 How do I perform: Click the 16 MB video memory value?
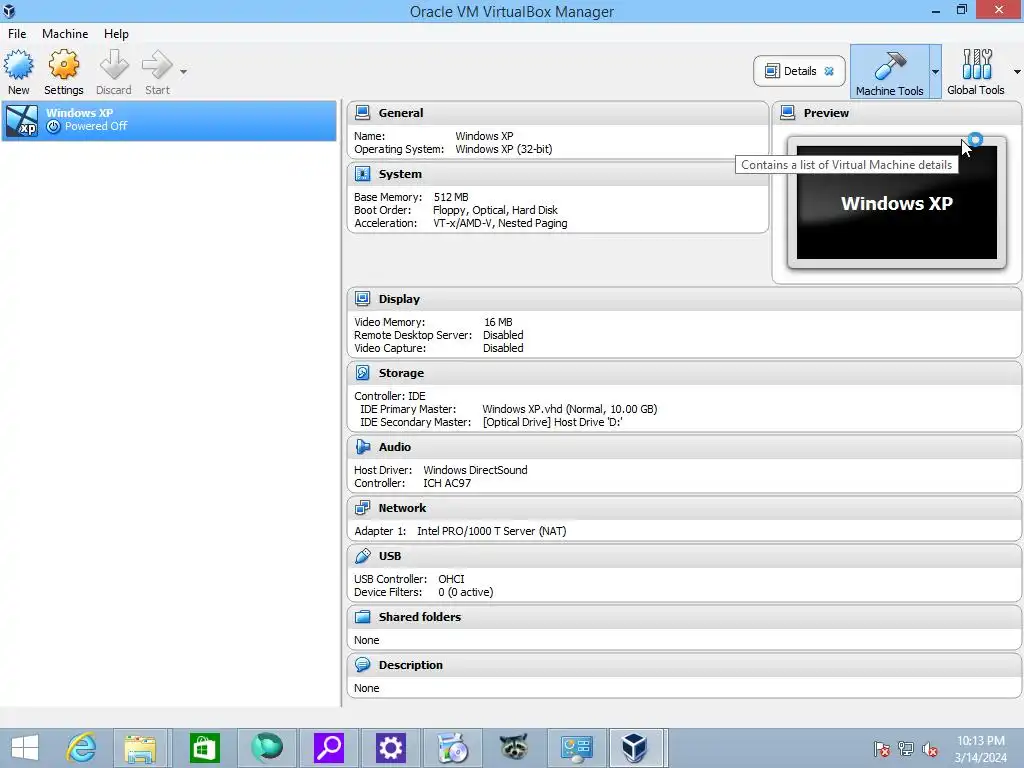pos(498,322)
